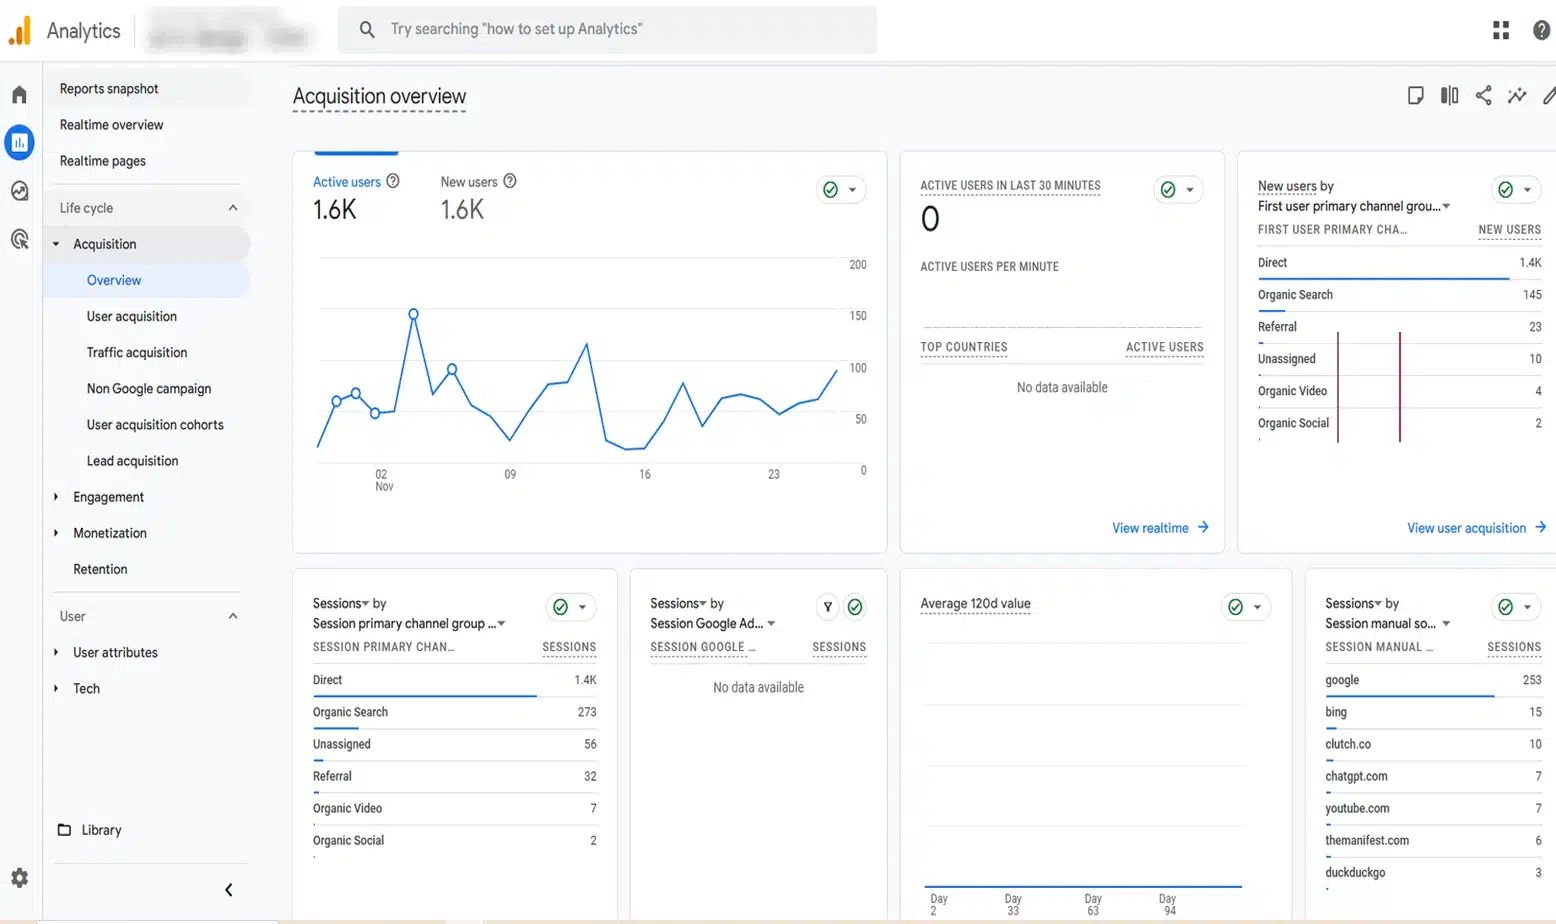Select Traffic acquisition in the sidebar

click(137, 353)
